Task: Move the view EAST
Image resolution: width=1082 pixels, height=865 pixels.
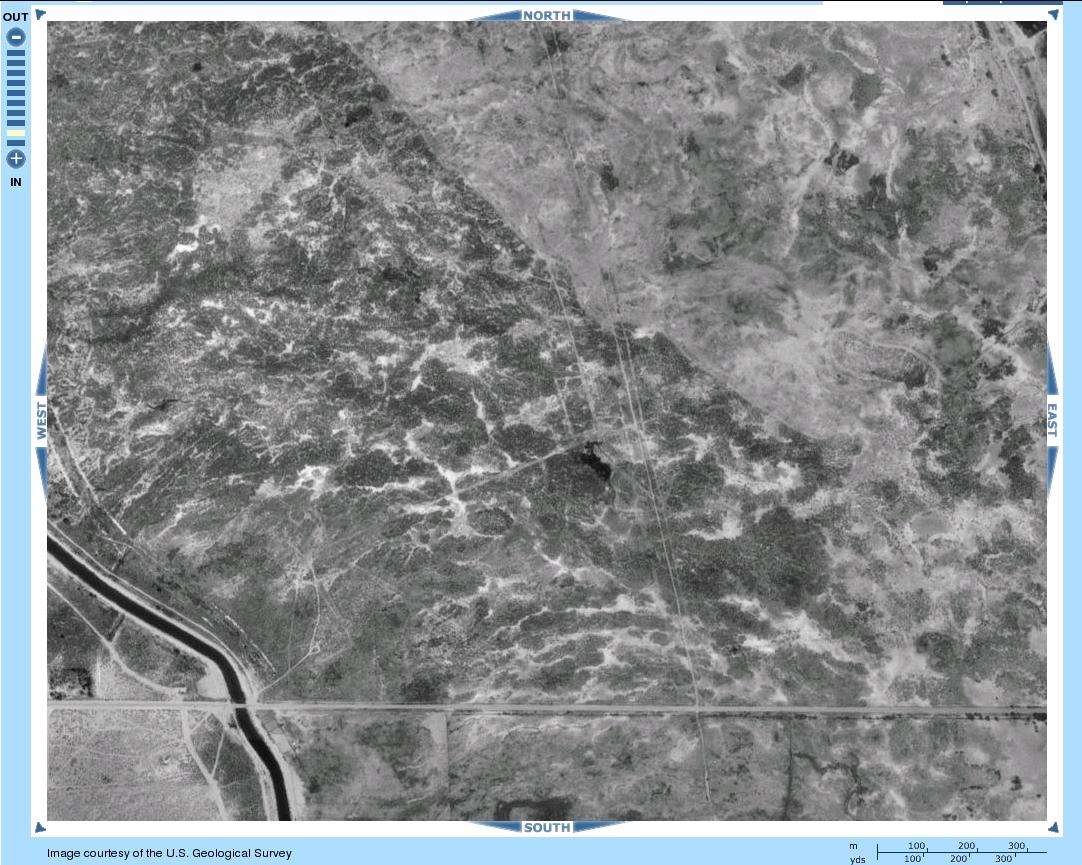Action: (1052, 421)
